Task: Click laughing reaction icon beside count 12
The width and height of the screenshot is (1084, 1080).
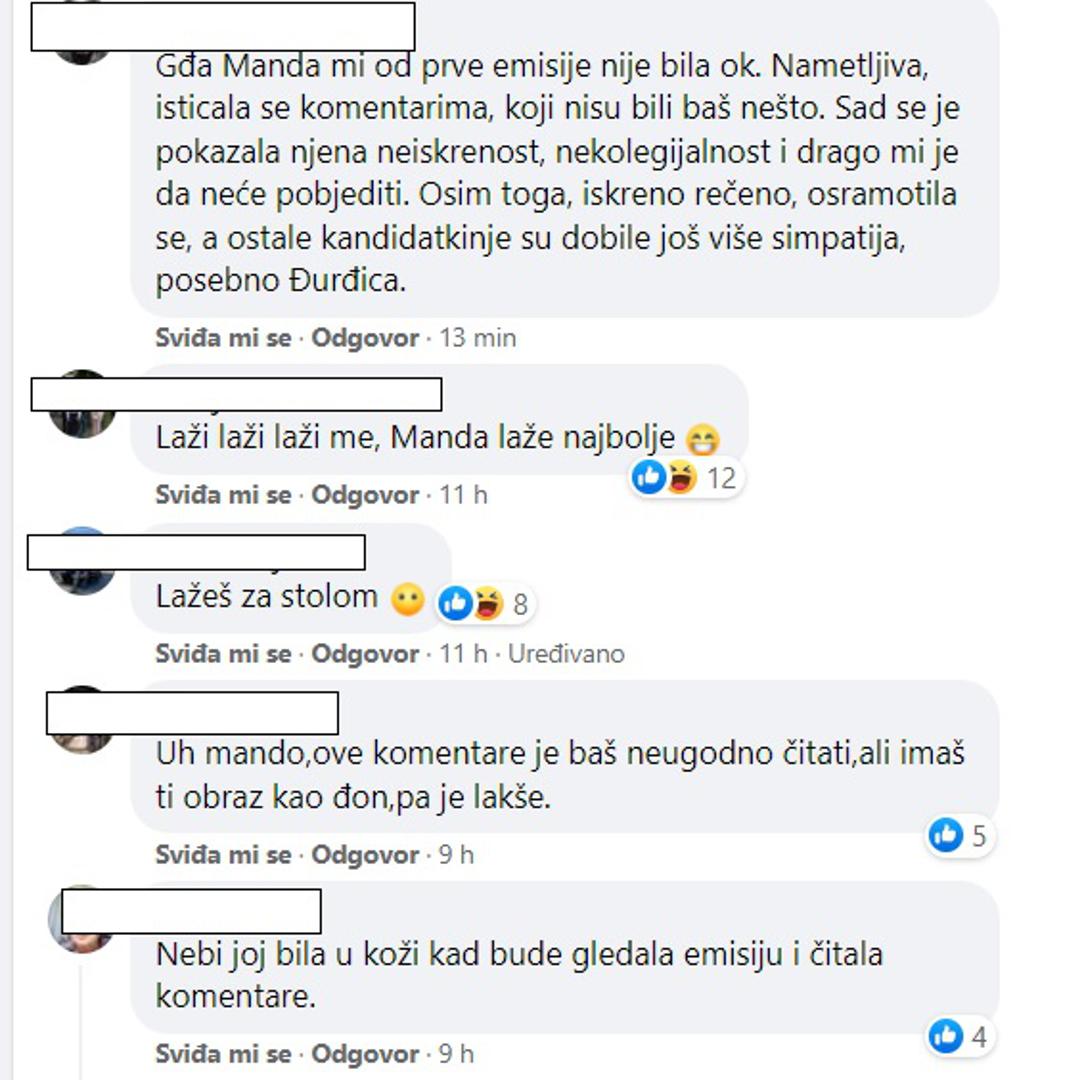Action: pos(682,477)
